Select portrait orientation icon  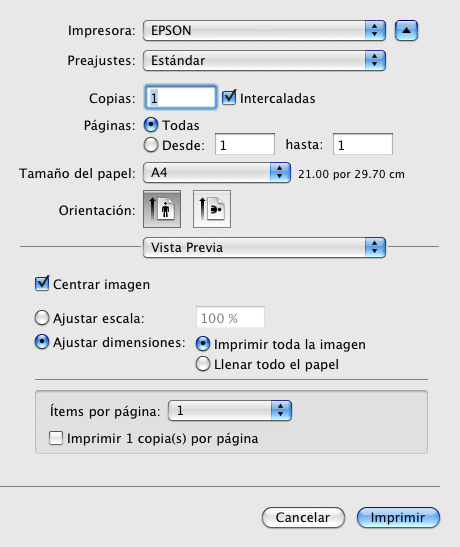(x=162, y=209)
